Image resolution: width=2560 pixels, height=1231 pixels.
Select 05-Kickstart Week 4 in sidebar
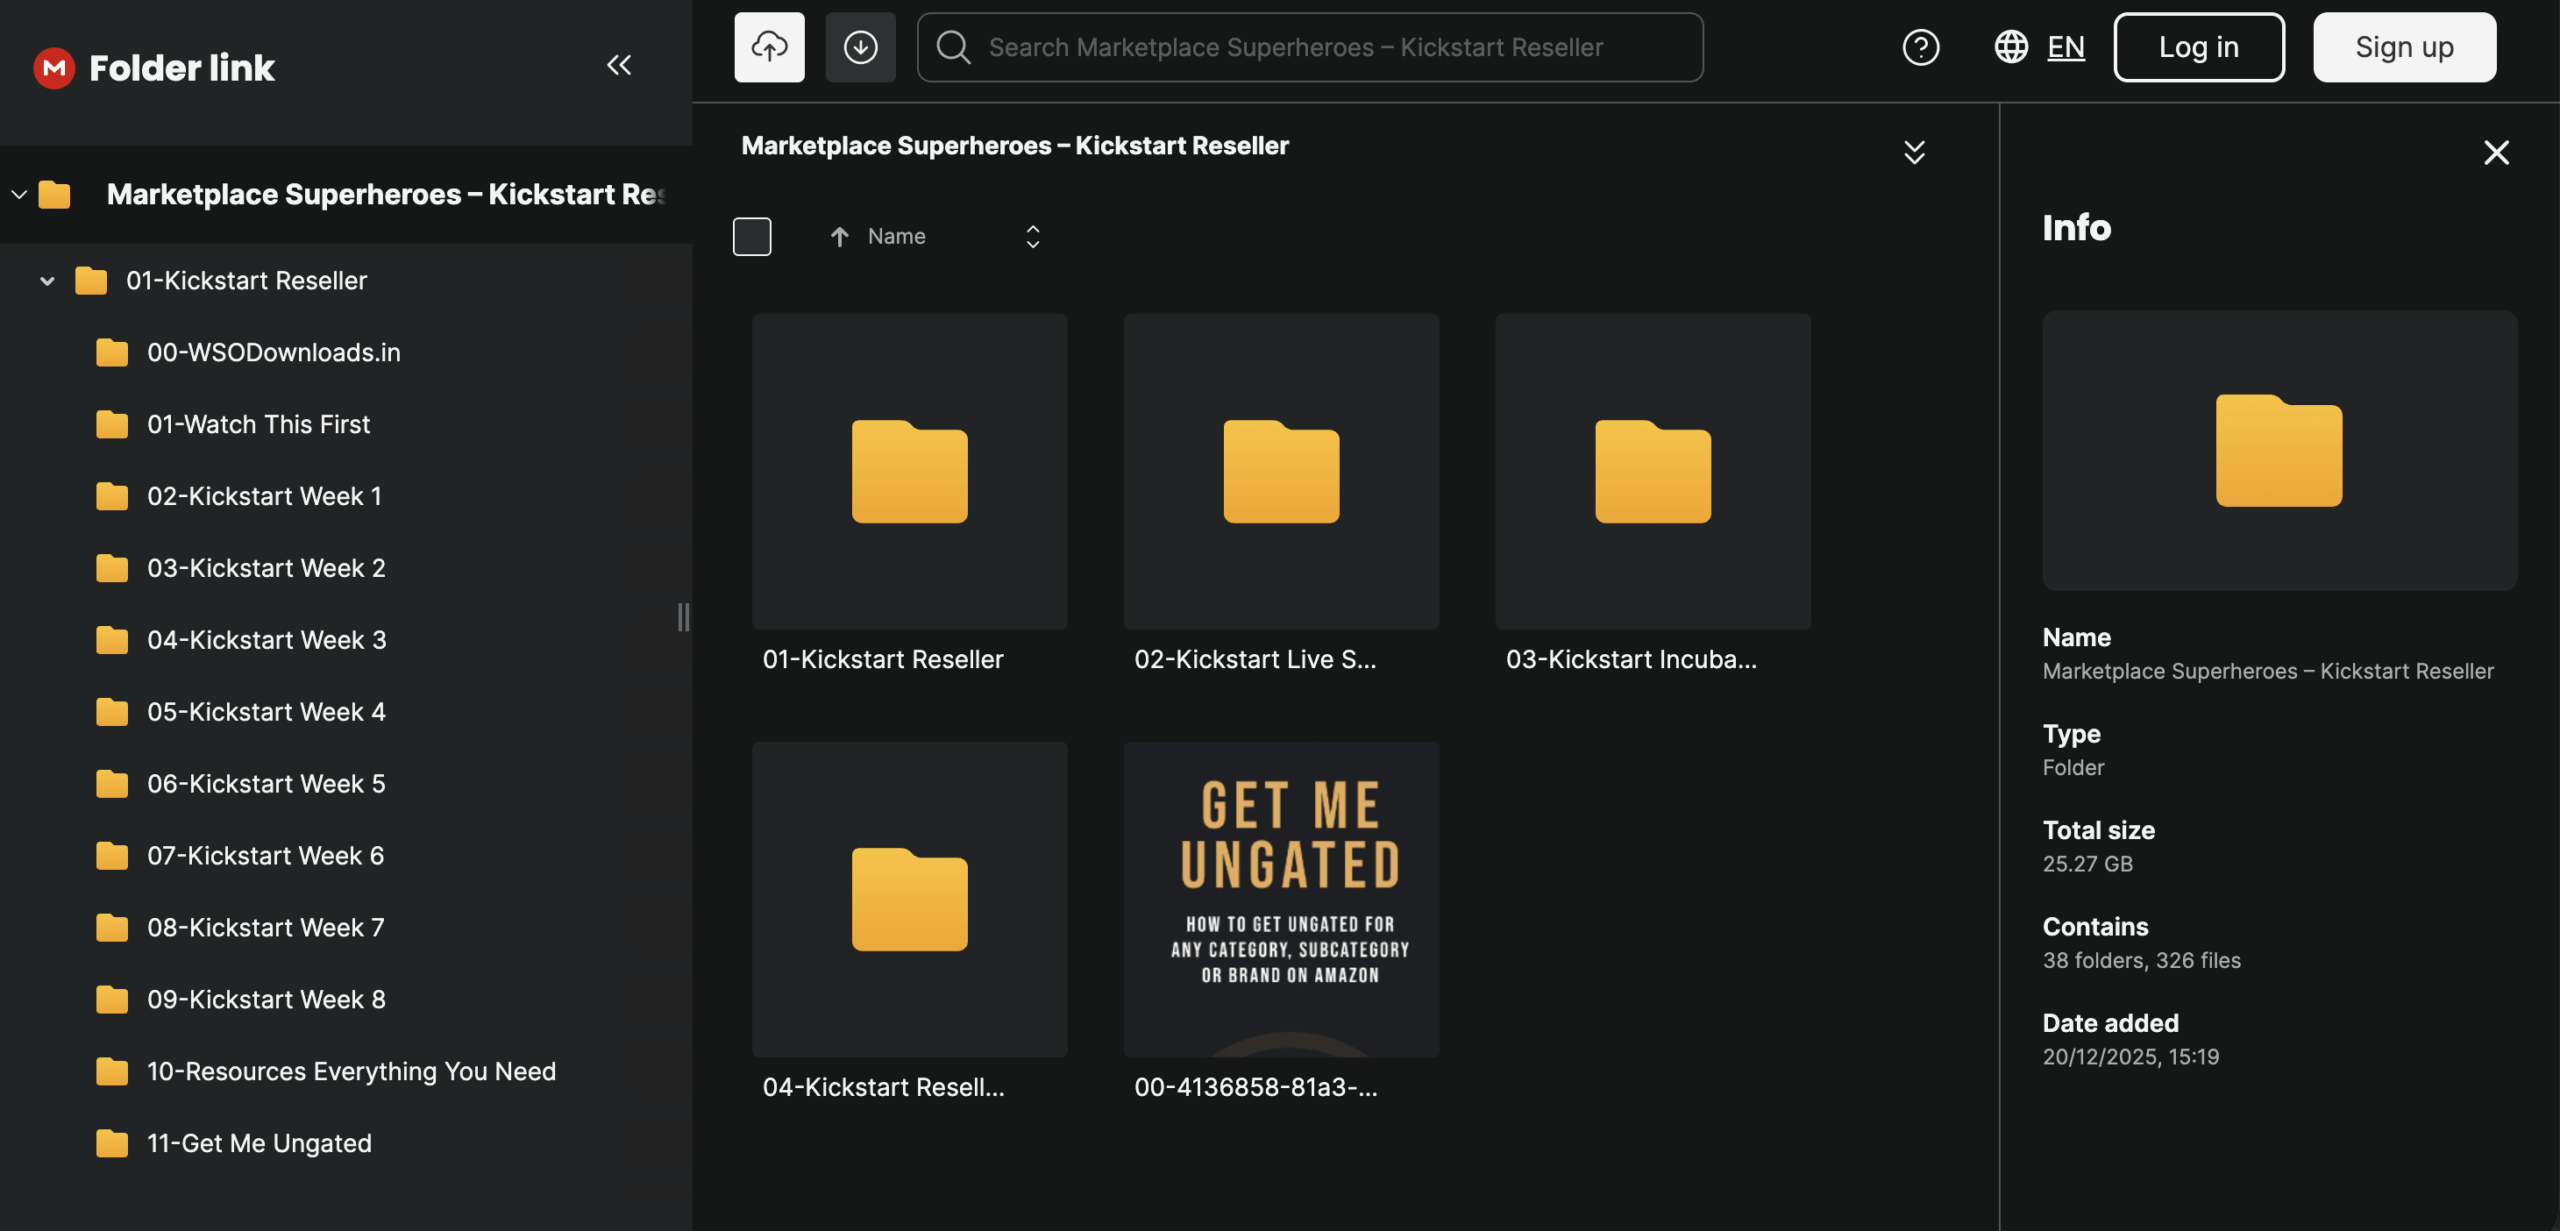pos(266,712)
